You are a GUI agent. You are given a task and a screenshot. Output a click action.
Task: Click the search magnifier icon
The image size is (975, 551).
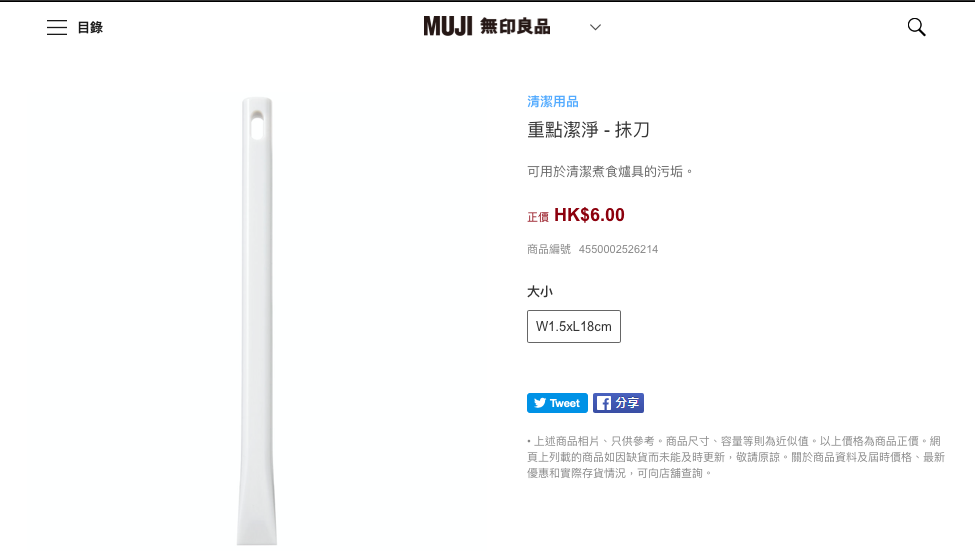click(916, 27)
